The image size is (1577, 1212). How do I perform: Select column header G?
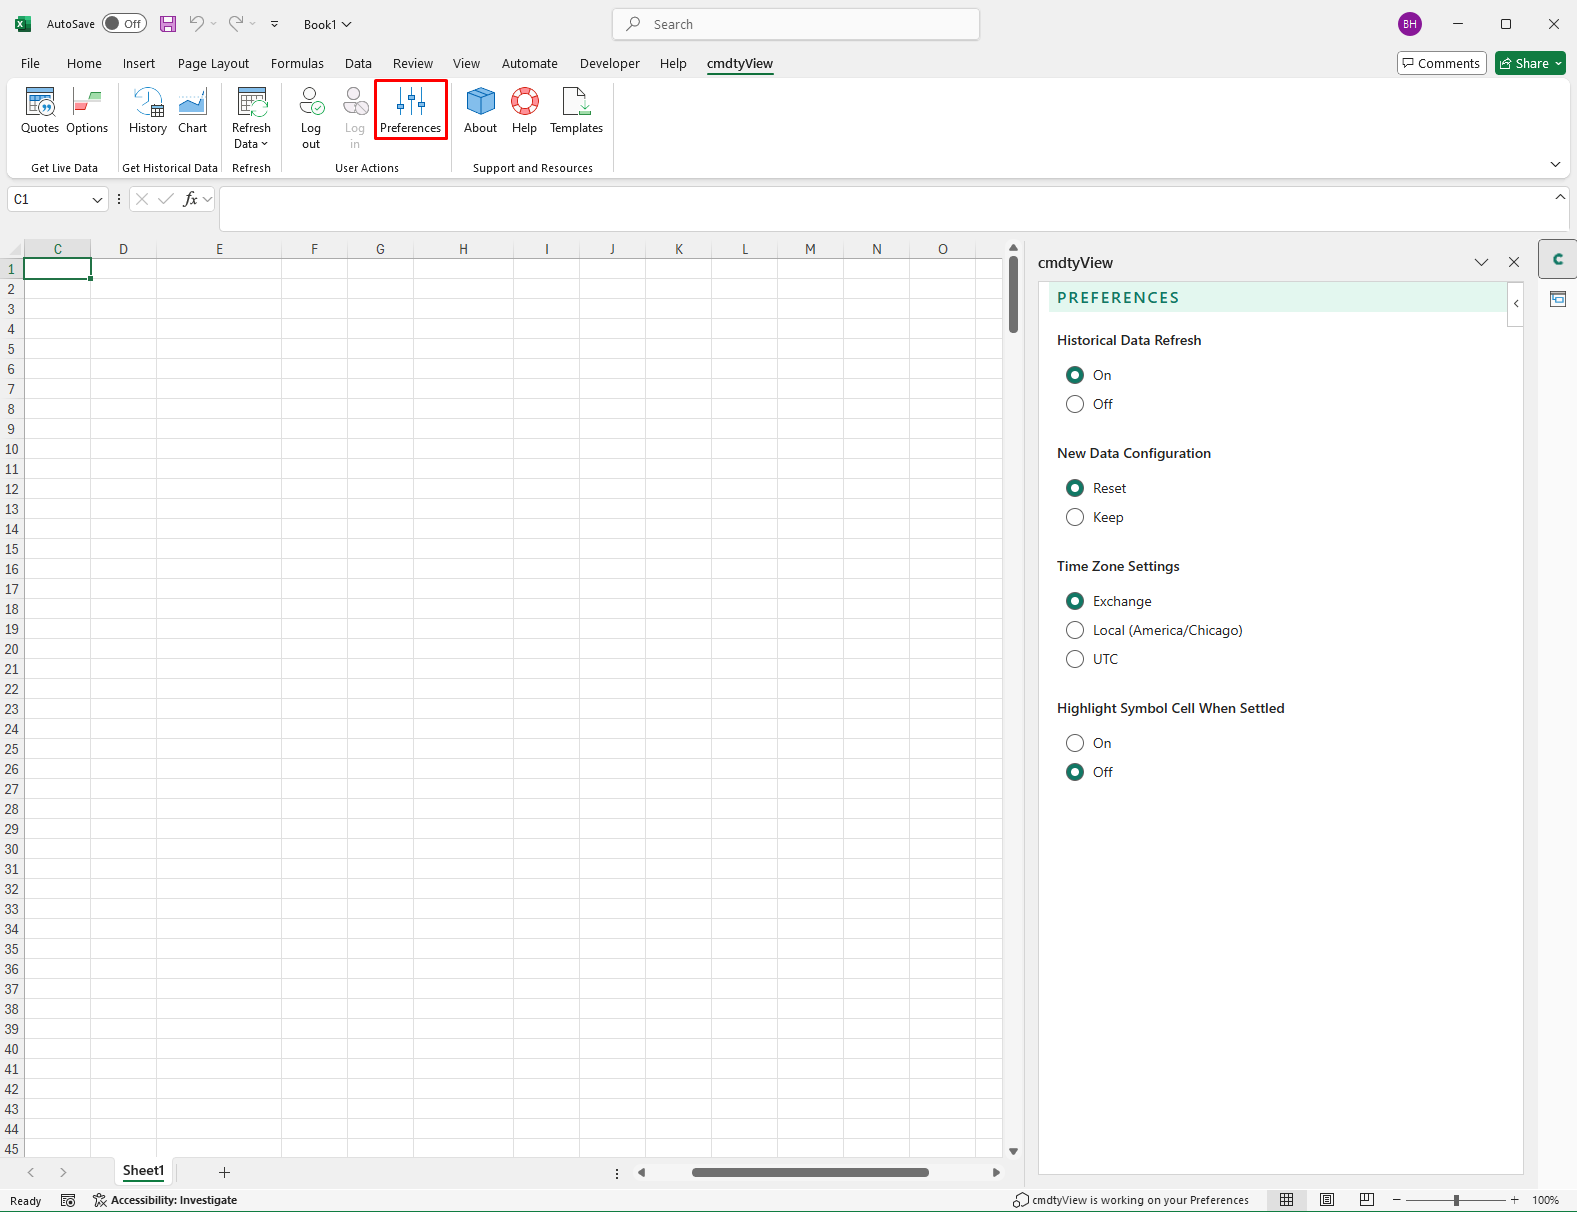coord(380,249)
